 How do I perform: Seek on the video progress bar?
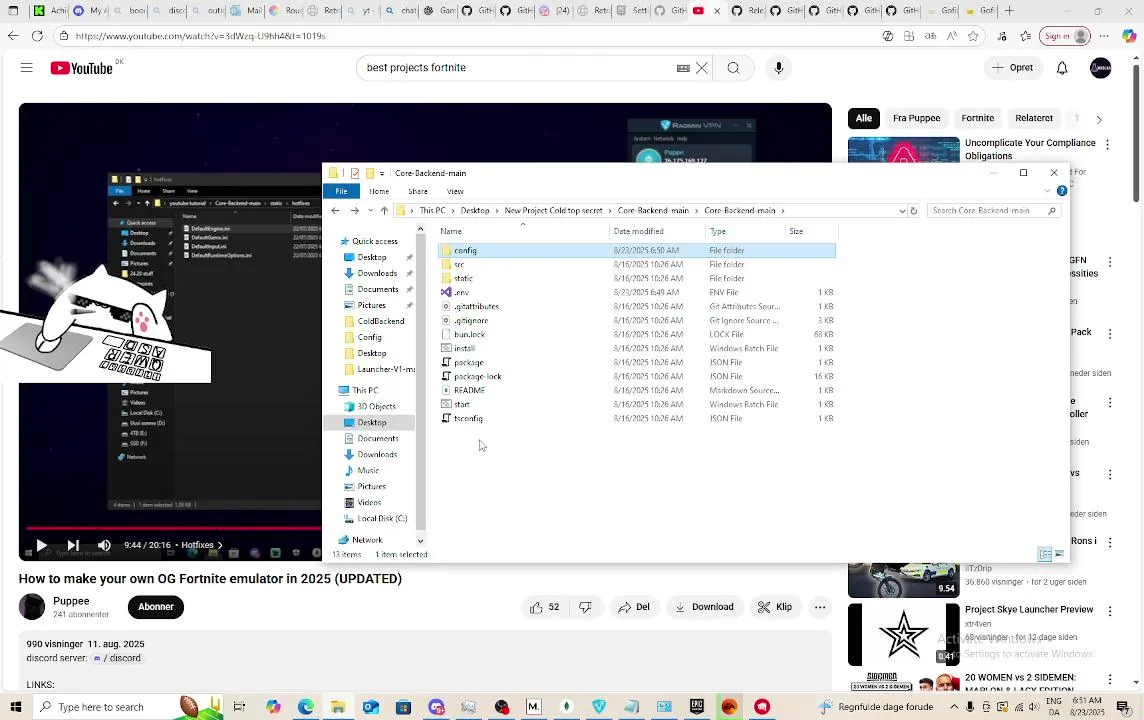click(x=174, y=528)
